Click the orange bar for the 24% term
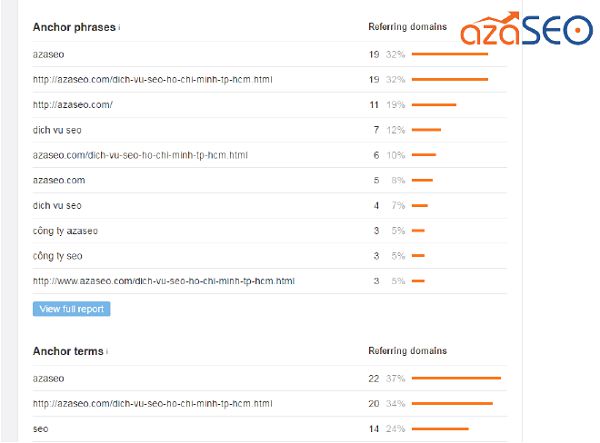 click(439, 429)
